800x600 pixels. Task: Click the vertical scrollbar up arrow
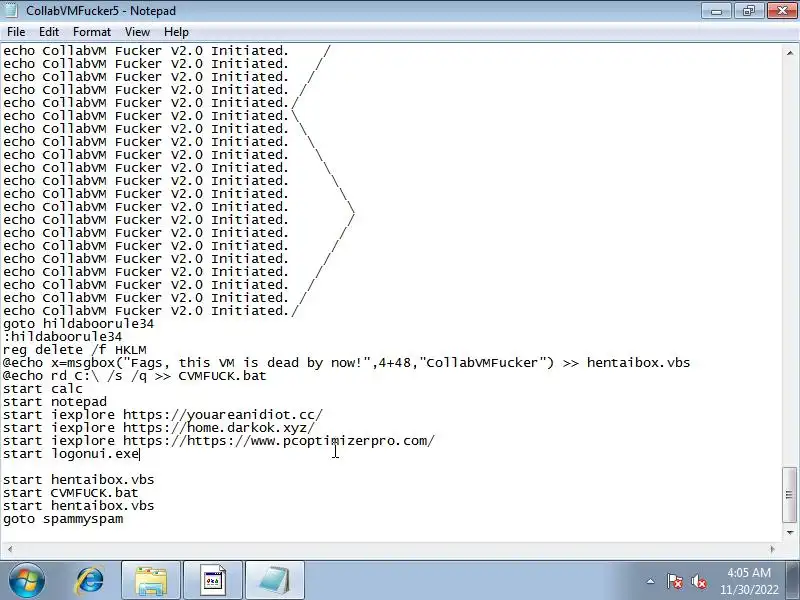pos(790,53)
